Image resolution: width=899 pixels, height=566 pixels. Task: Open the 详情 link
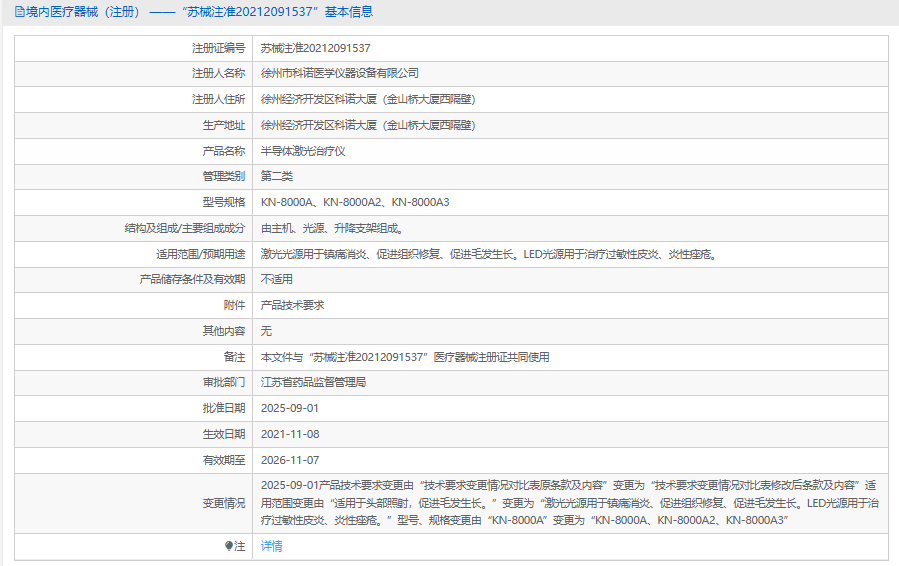[x=271, y=546]
